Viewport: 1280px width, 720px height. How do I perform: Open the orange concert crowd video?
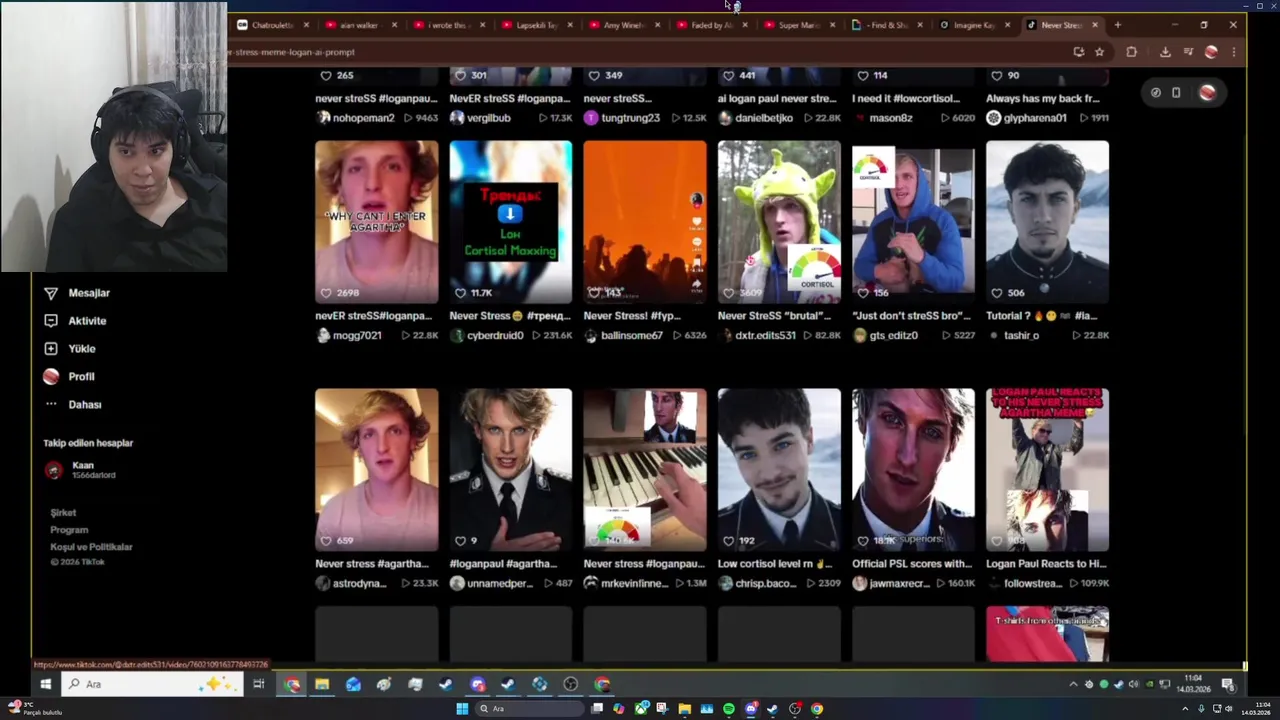645,222
